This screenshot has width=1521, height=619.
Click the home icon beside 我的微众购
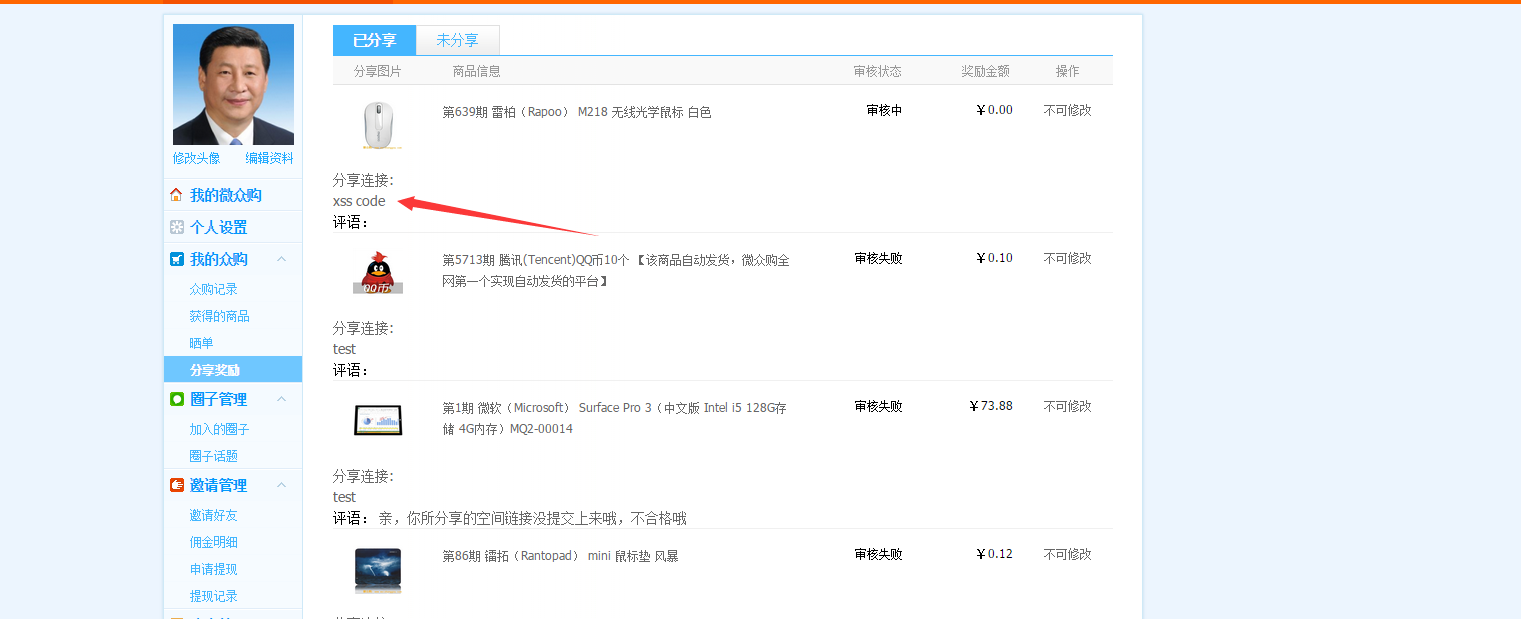pyautogui.click(x=177, y=195)
